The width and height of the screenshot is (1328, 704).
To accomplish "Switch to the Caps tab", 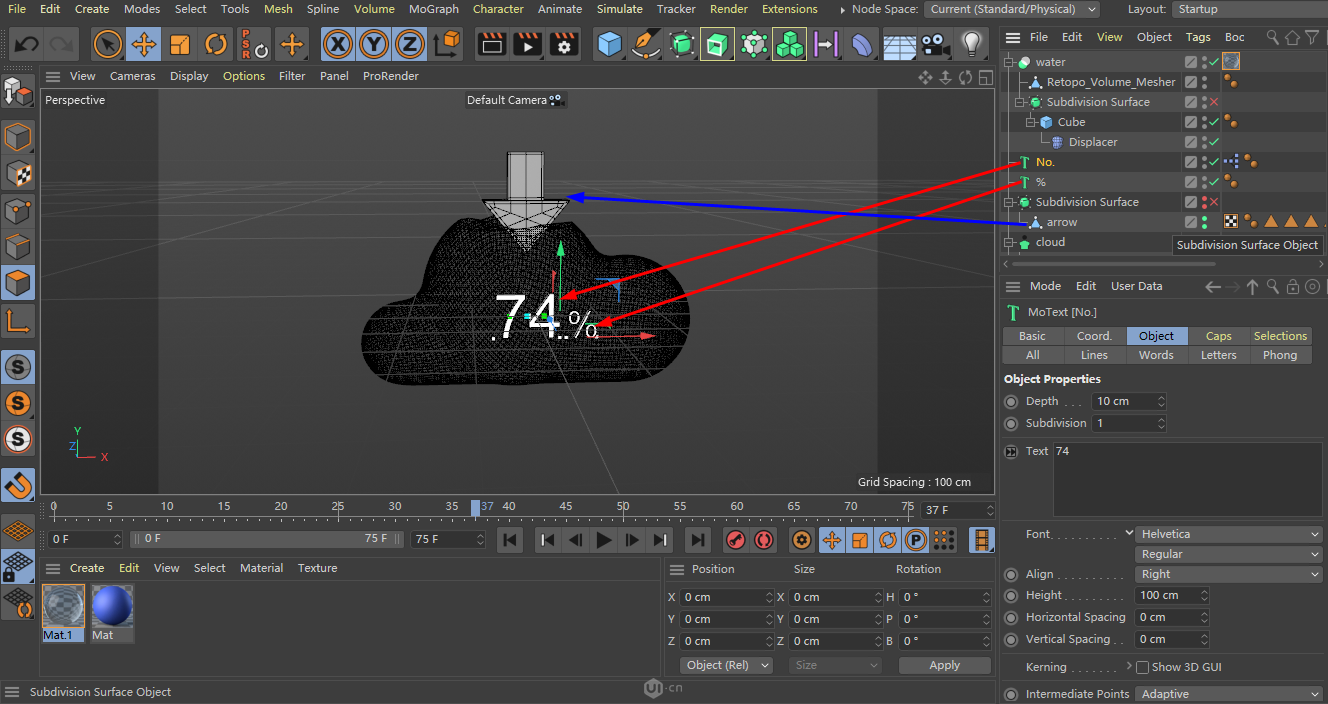I will click(x=1218, y=336).
